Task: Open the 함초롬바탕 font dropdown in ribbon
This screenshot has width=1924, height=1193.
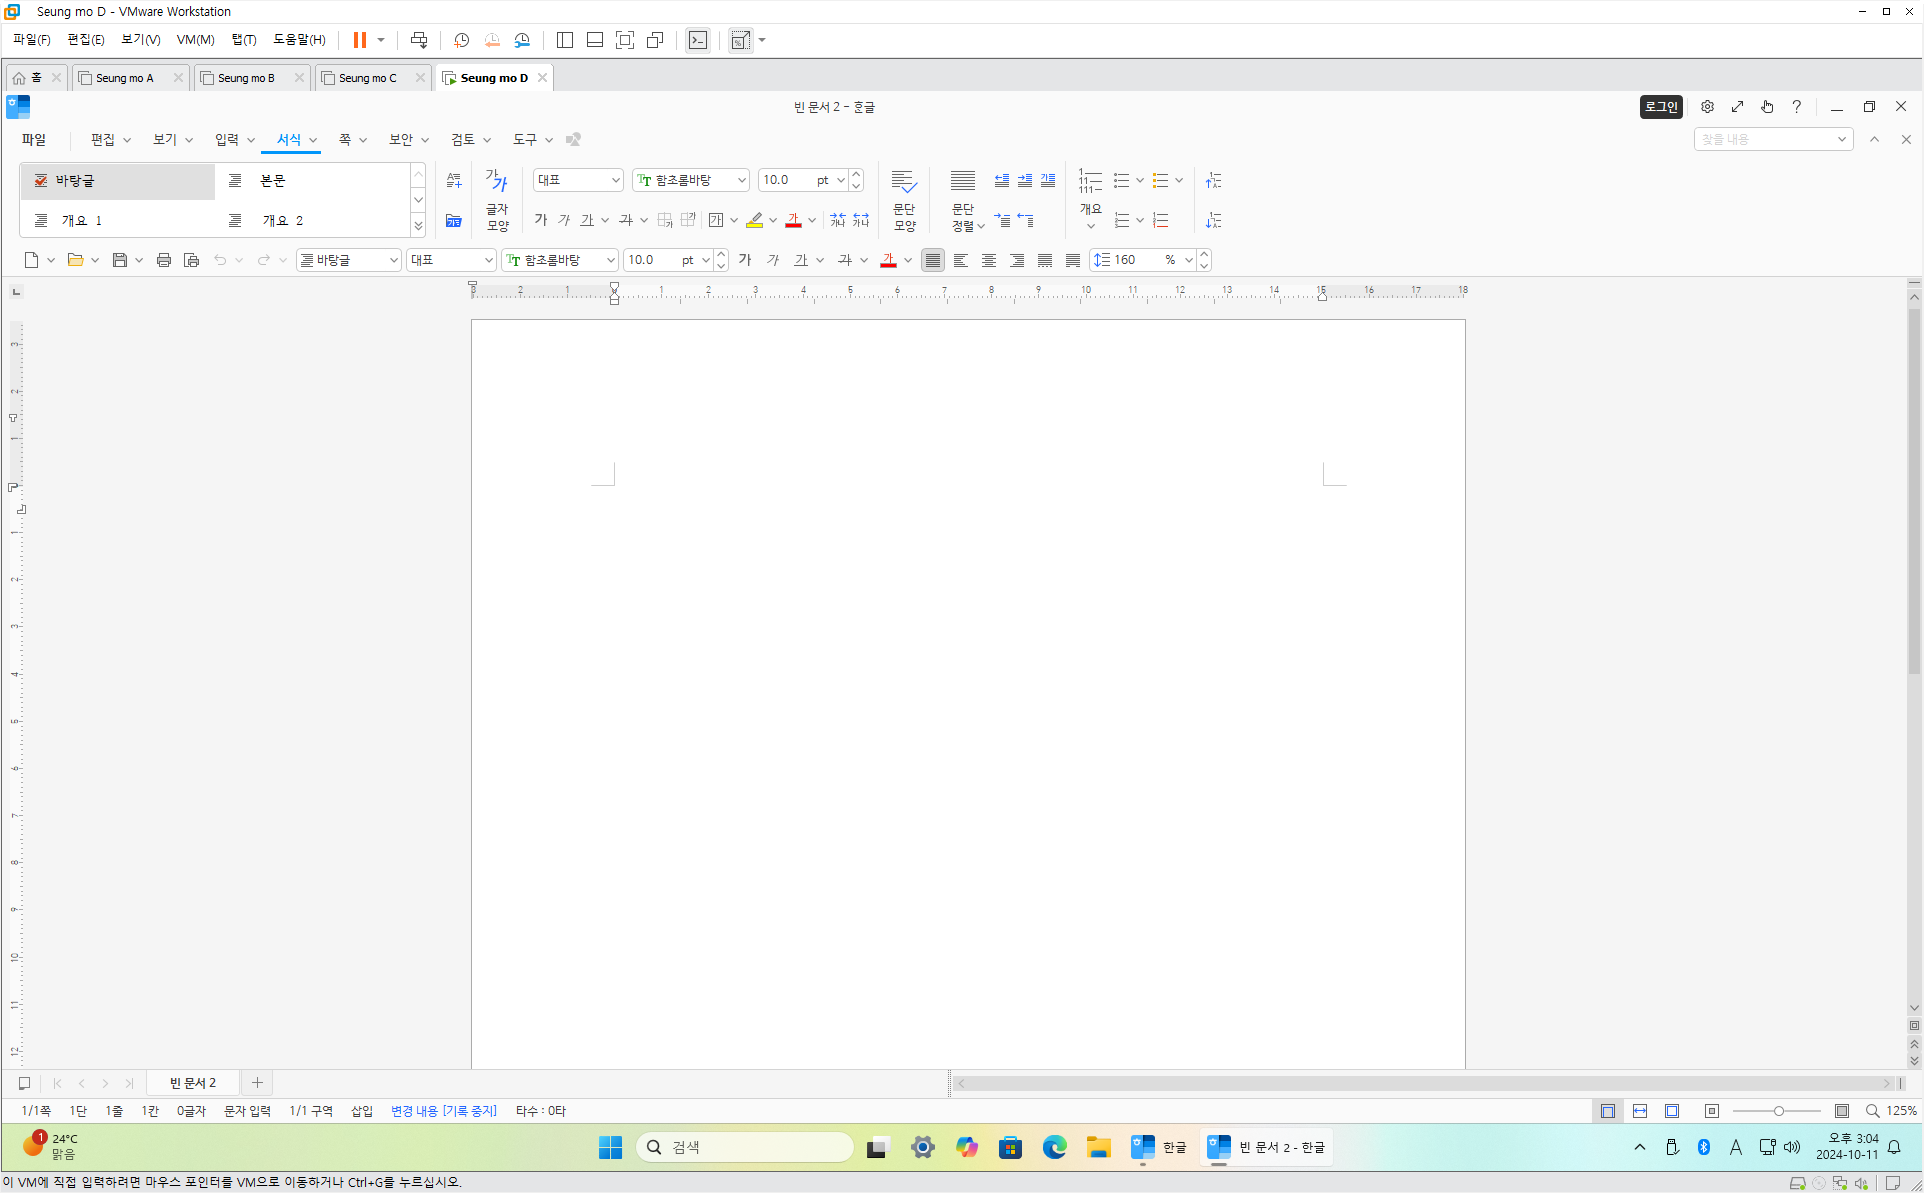Action: 741,180
